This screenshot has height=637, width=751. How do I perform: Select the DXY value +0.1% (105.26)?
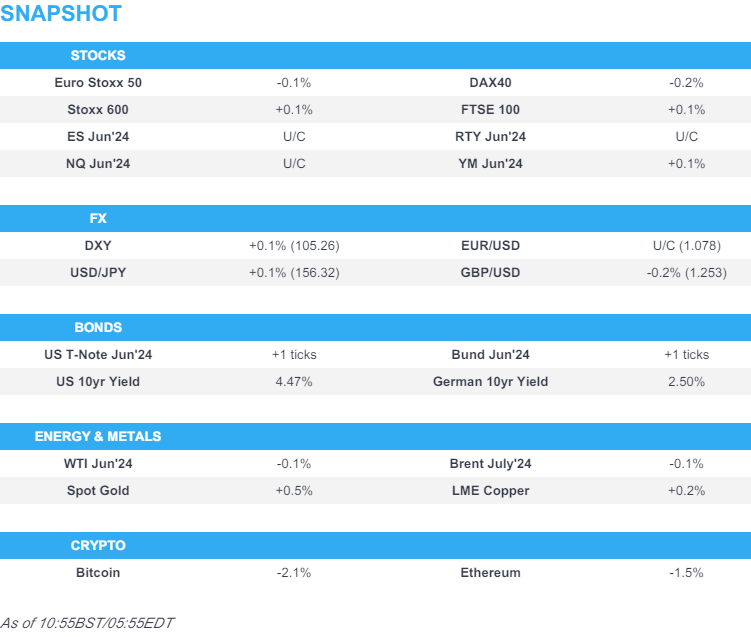tap(294, 246)
